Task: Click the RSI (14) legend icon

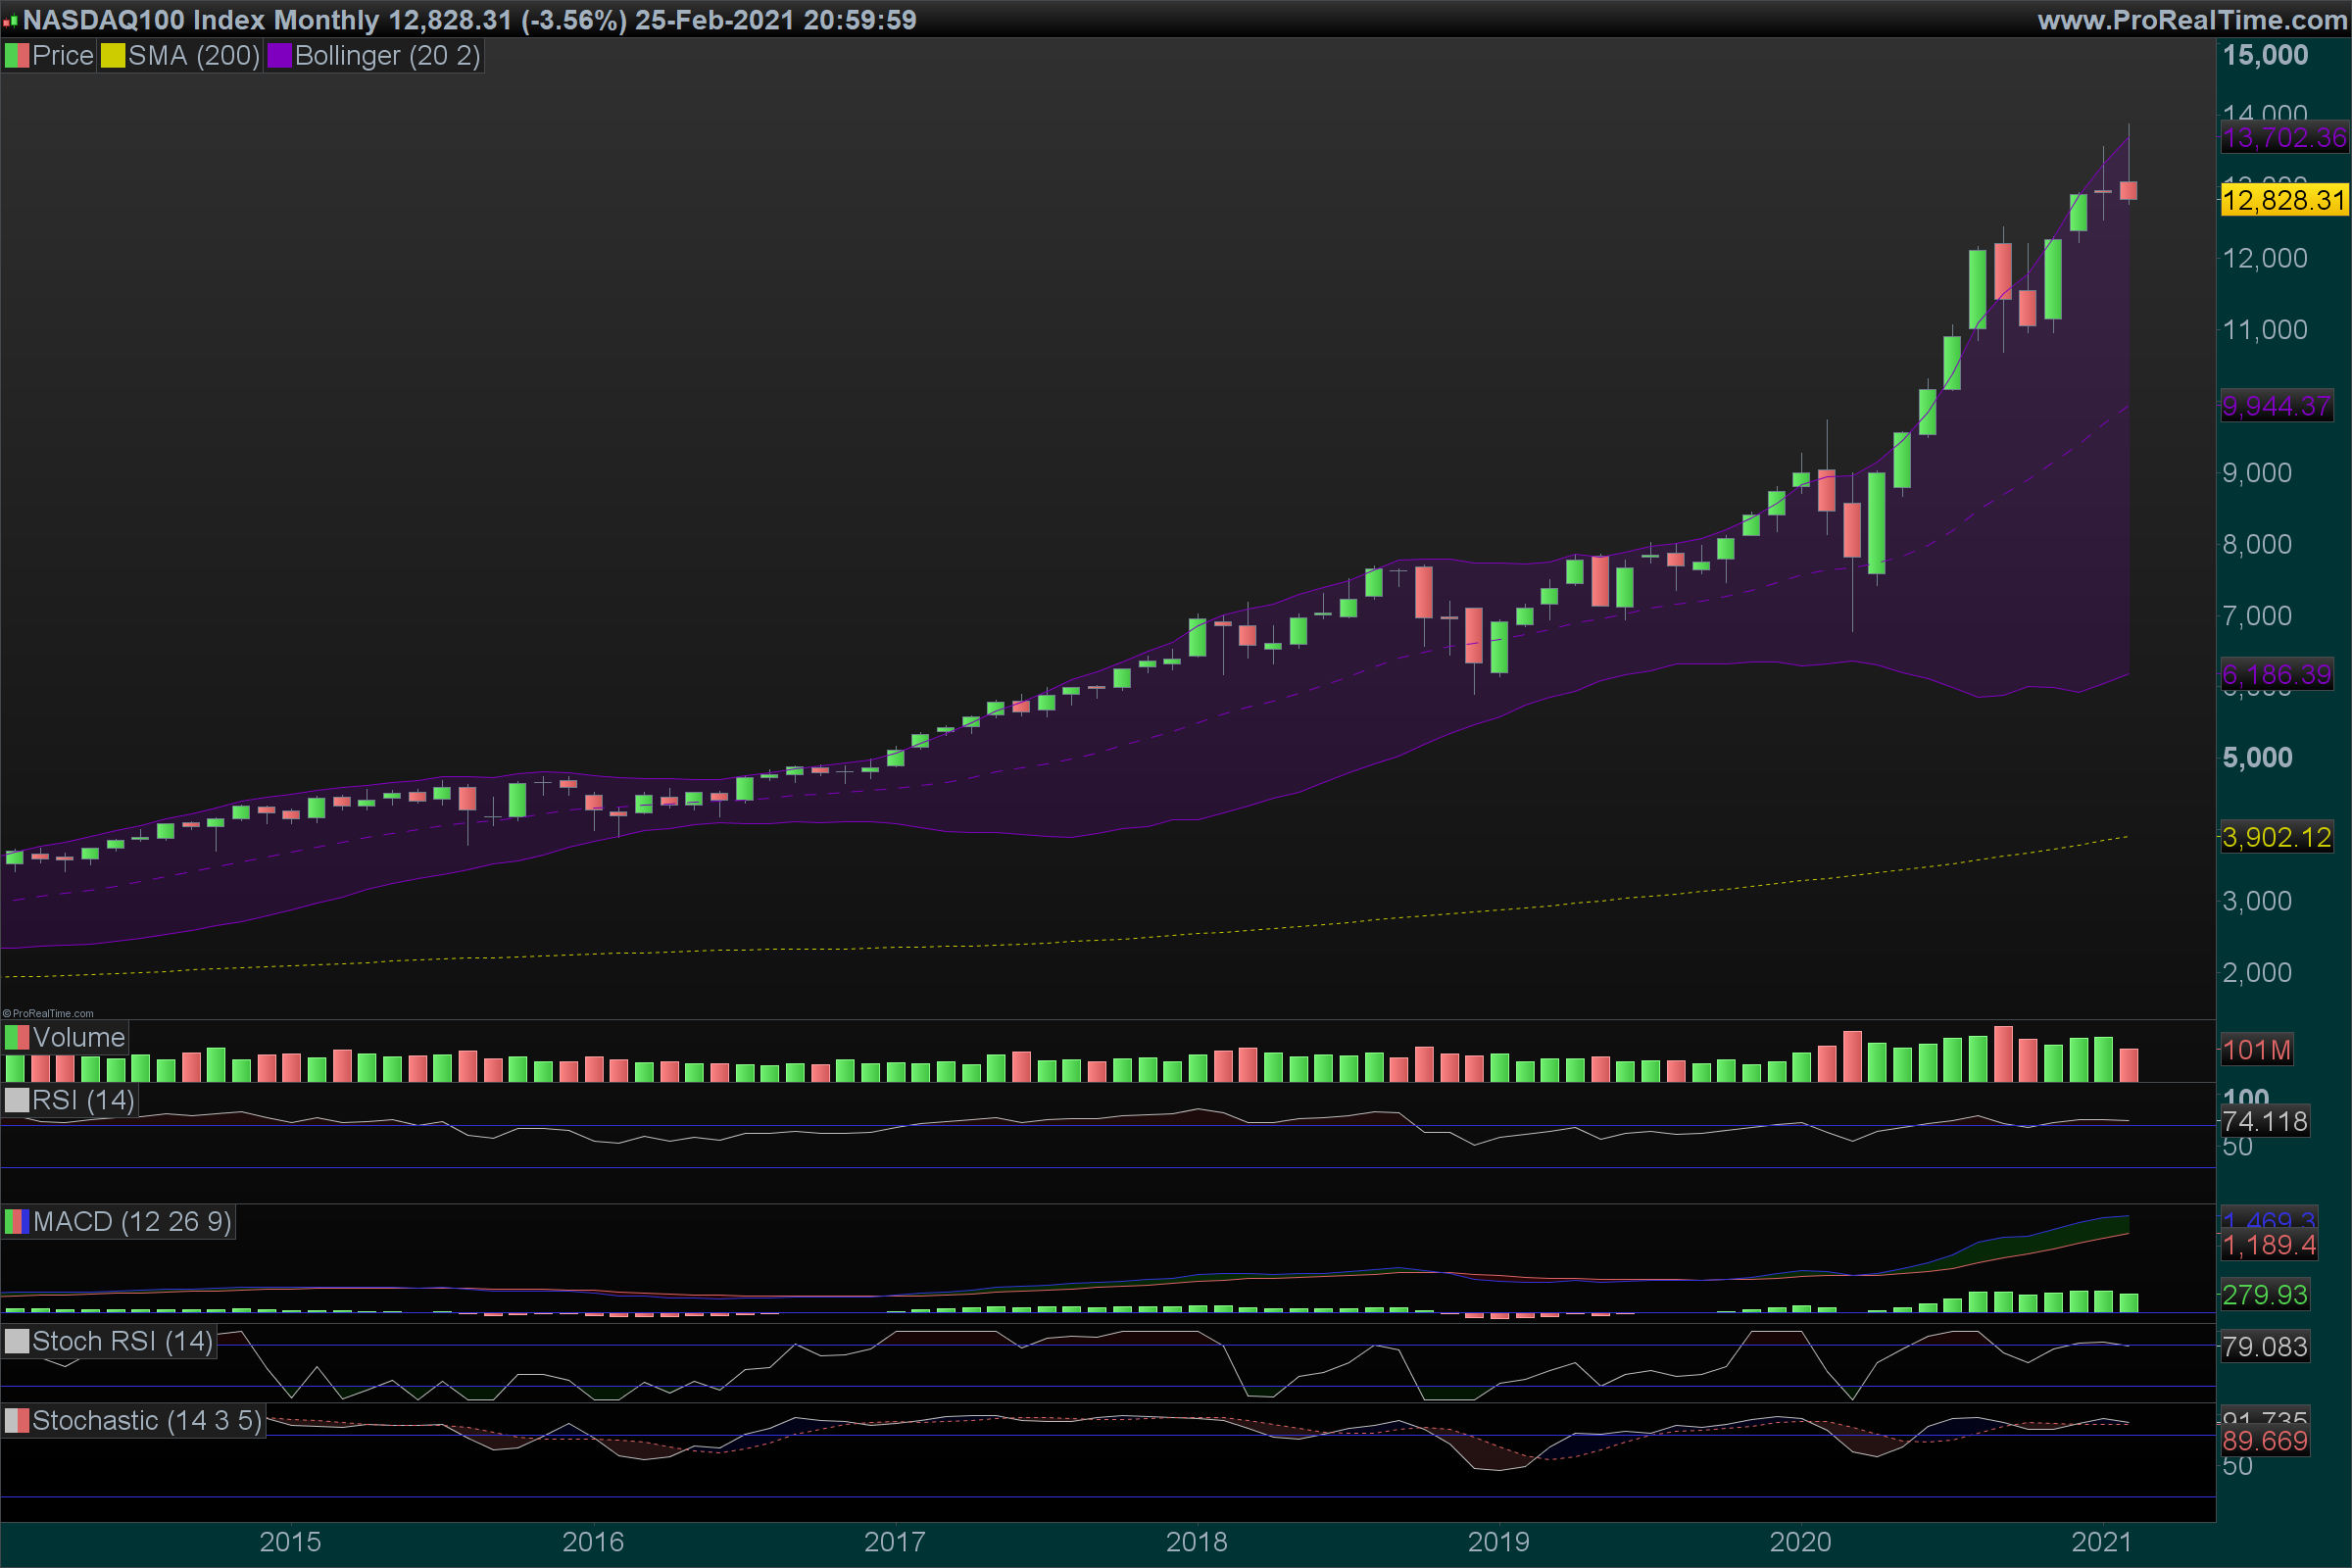Action: click(x=16, y=1101)
